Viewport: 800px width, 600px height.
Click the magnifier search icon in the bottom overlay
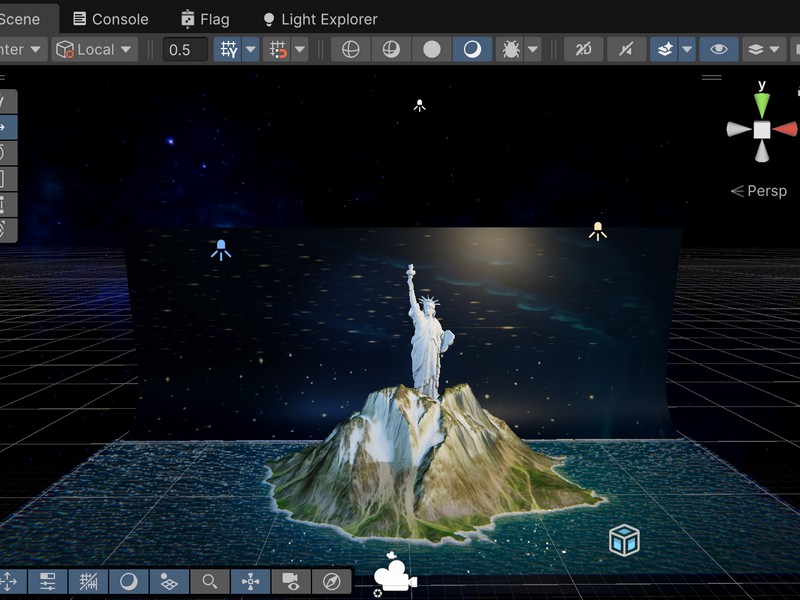pyautogui.click(x=210, y=581)
